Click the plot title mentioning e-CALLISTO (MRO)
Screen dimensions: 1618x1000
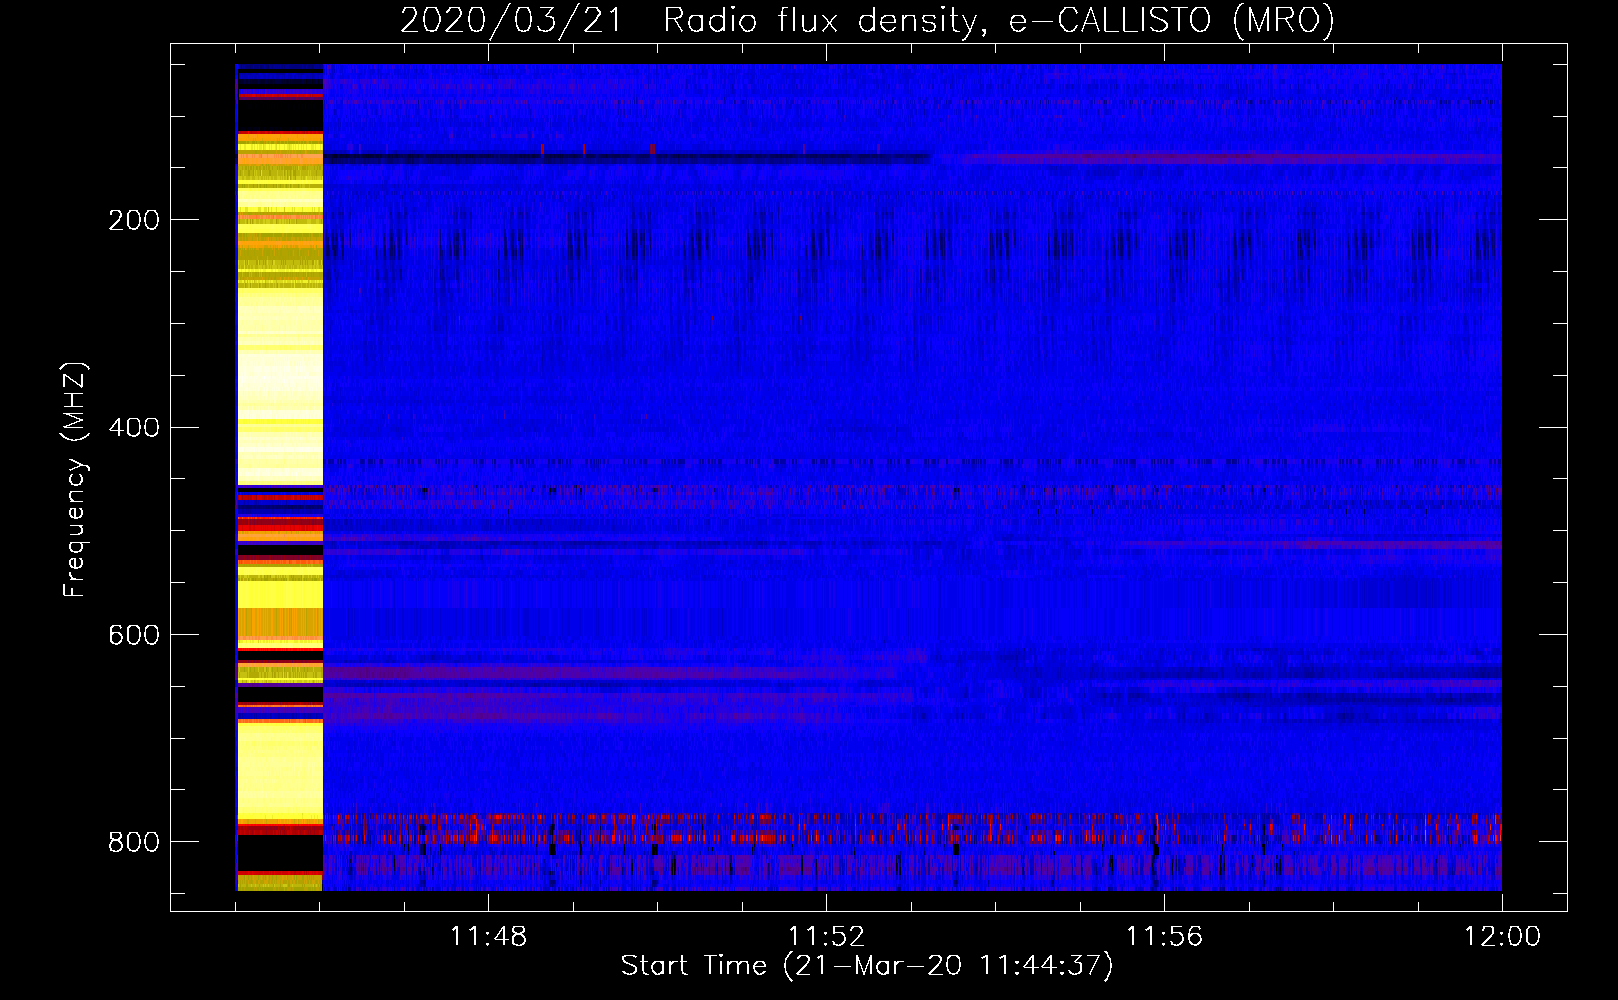point(867,20)
